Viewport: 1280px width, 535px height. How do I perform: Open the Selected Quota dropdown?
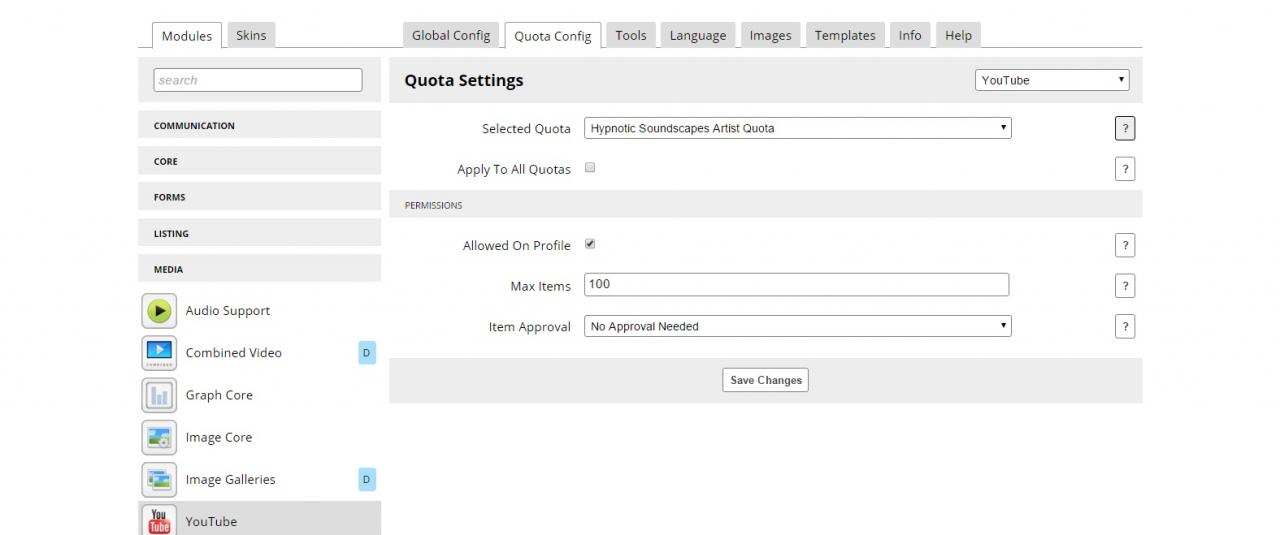coord(797,128)
